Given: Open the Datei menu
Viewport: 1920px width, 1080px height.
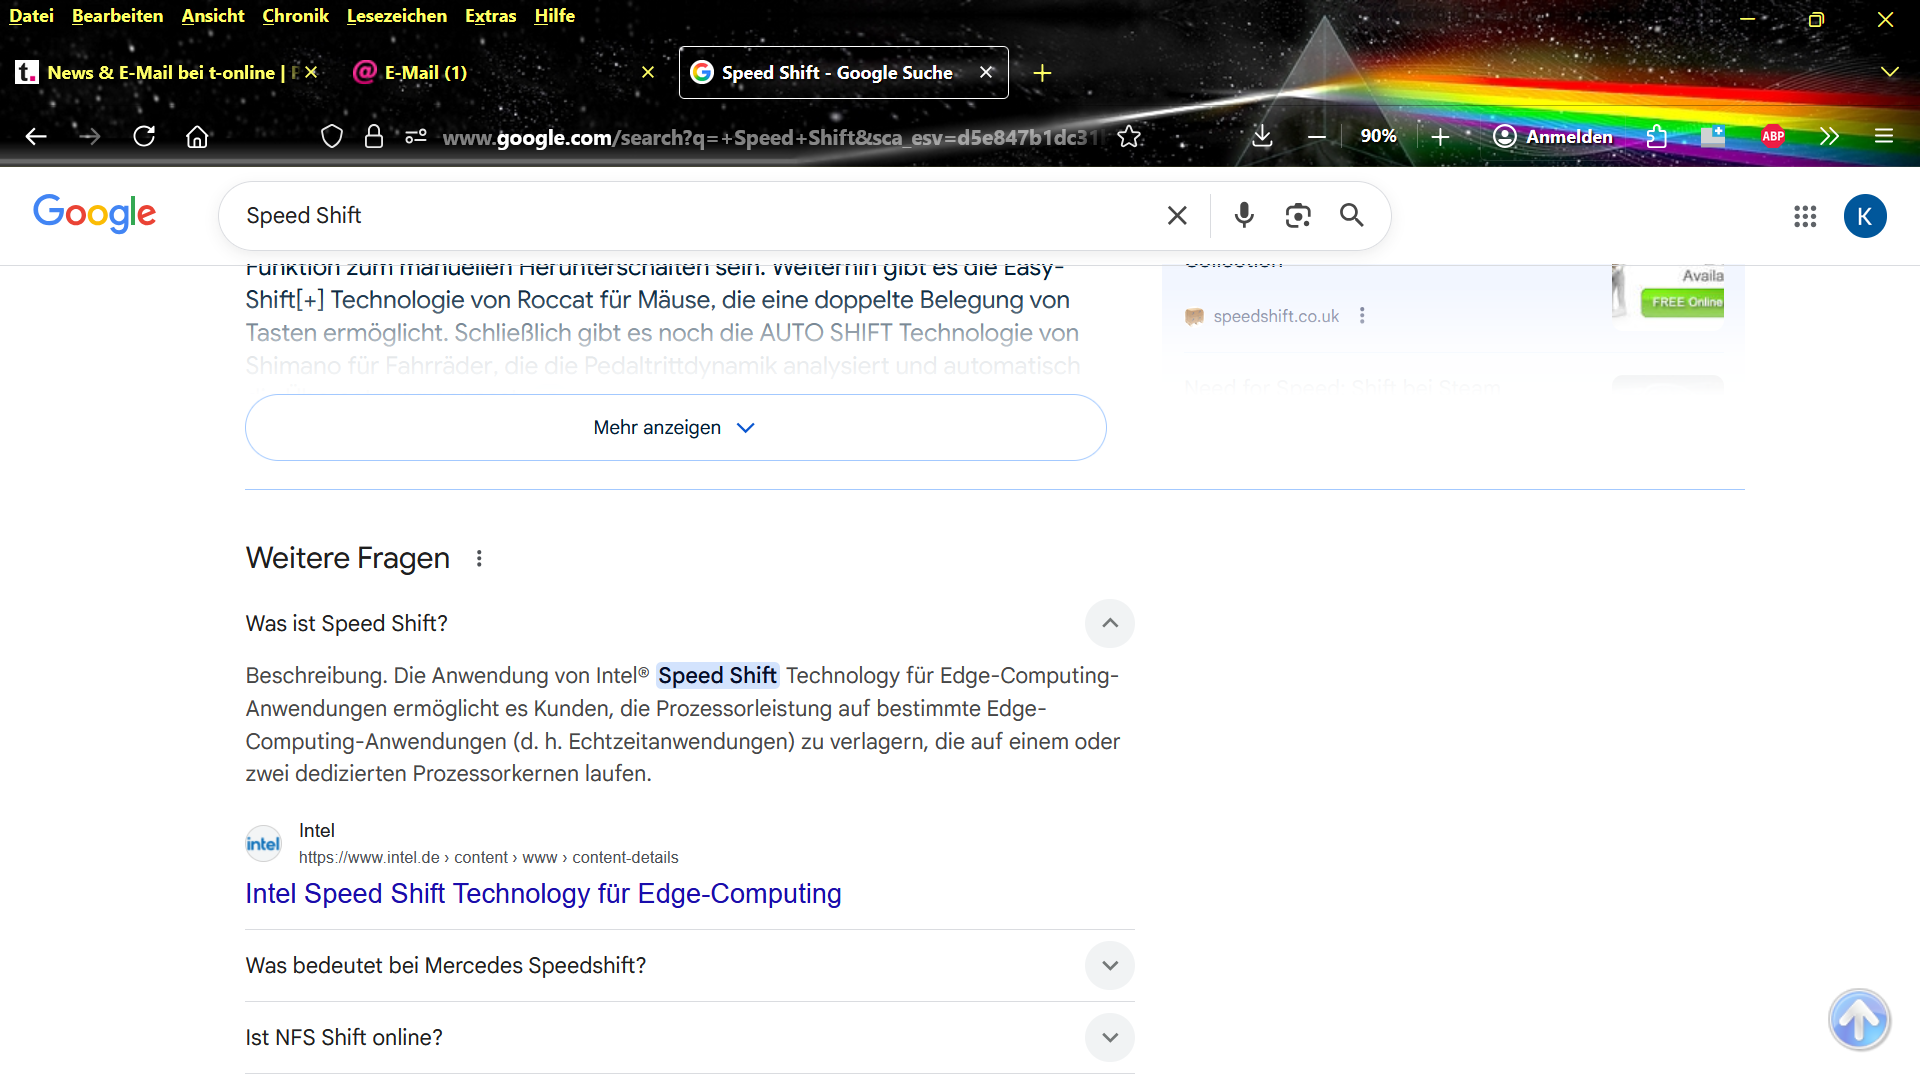Looking at the screenshot, I should tap(31, 16).
